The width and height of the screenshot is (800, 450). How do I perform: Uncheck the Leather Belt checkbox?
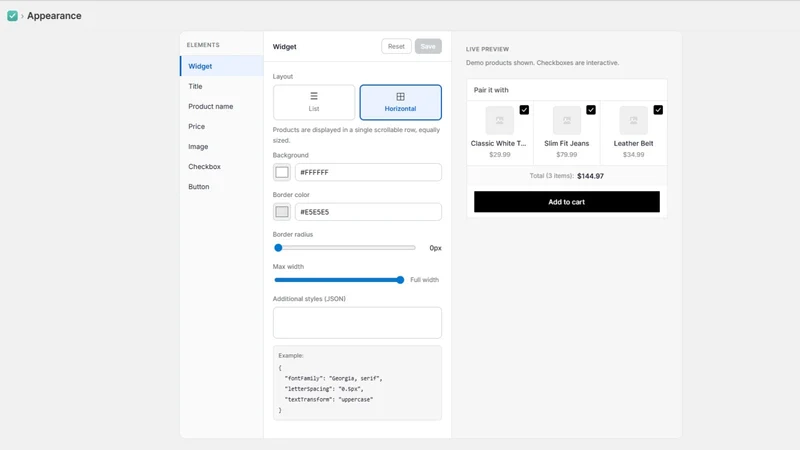[x=658, y=110]
